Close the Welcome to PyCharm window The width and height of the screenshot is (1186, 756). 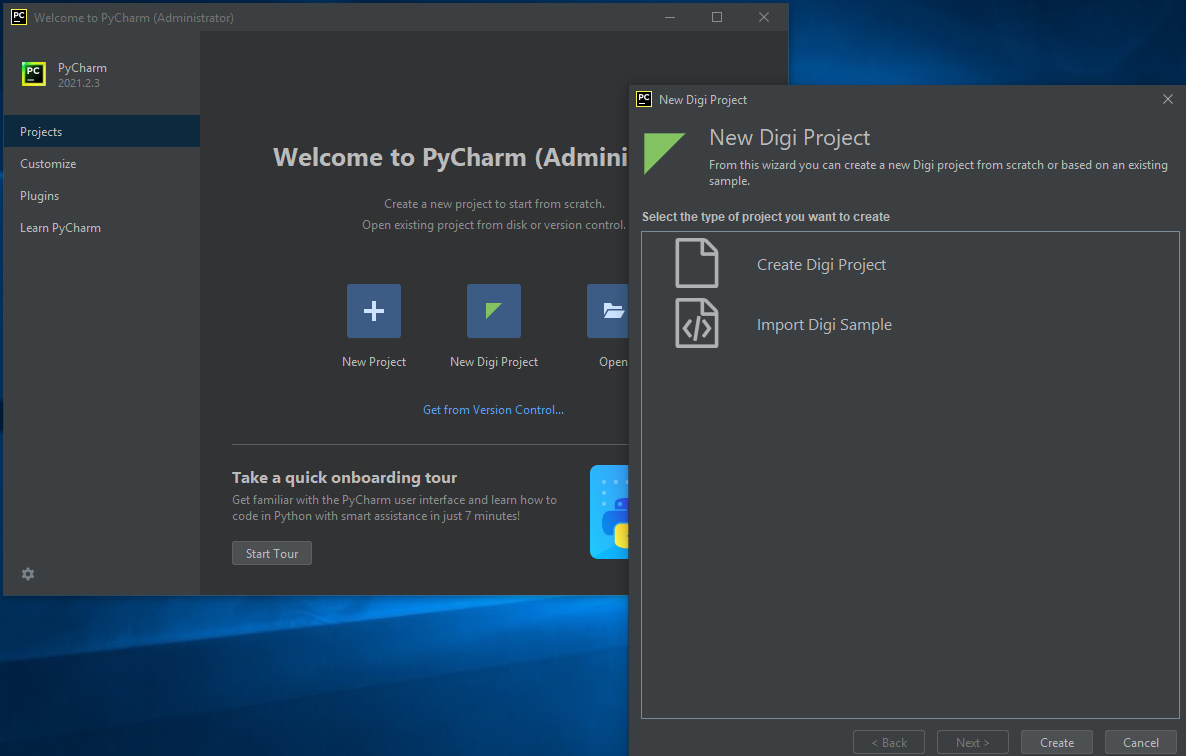tap(764, 17)
